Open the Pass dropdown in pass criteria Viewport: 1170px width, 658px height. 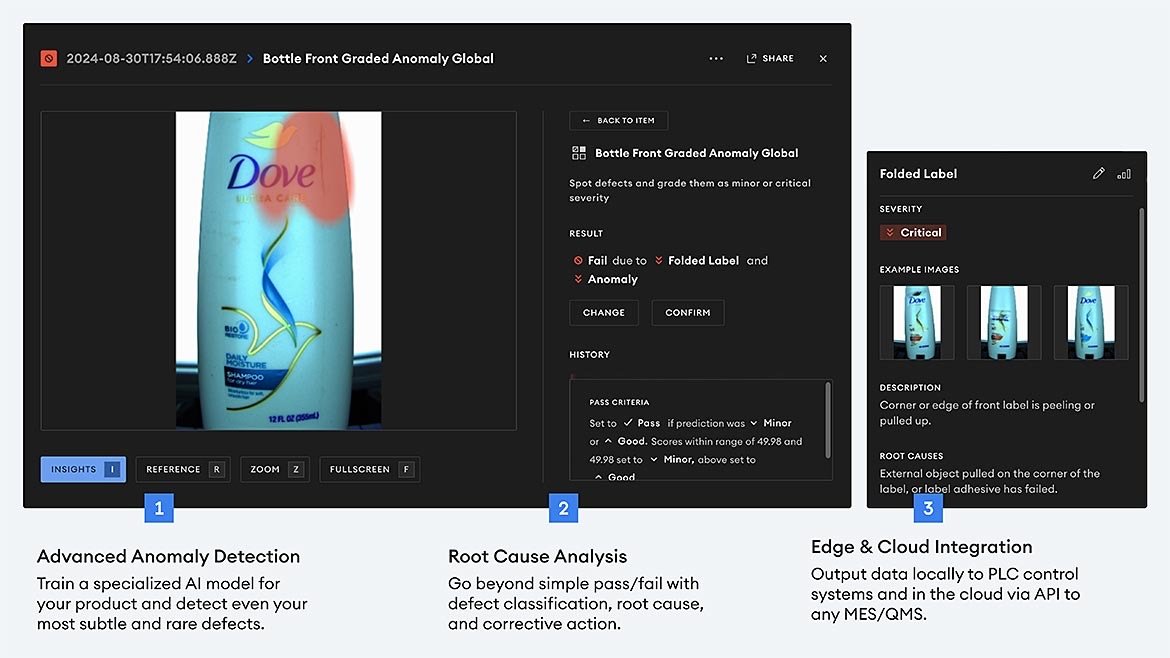pyautogui.click(x=642, y=423)
